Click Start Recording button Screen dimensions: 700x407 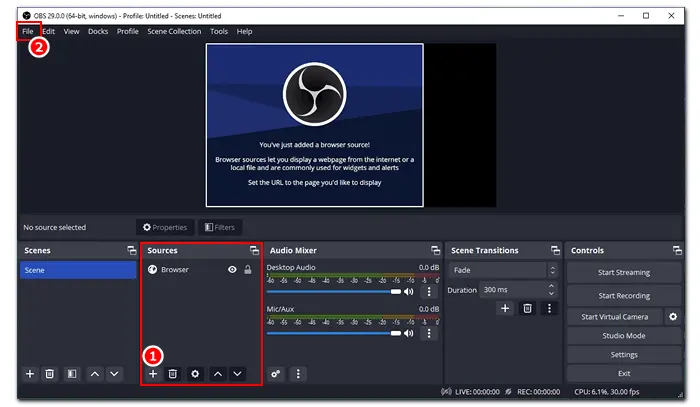624,296
